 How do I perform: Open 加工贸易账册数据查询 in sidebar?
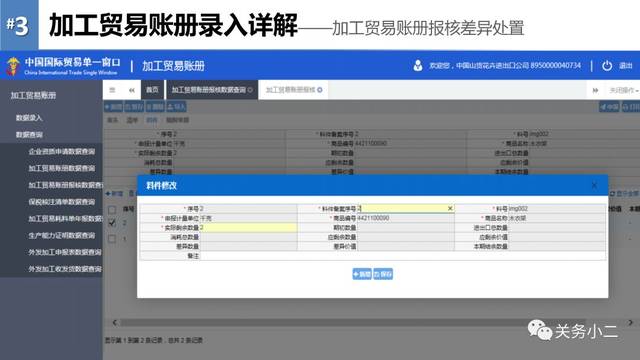(62, 168)
